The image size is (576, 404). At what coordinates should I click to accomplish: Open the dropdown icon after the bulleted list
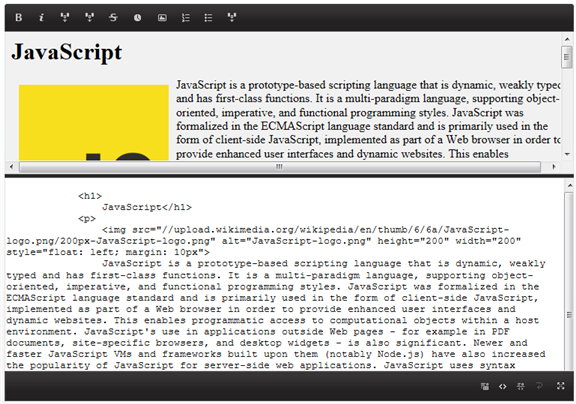point(232,17)
